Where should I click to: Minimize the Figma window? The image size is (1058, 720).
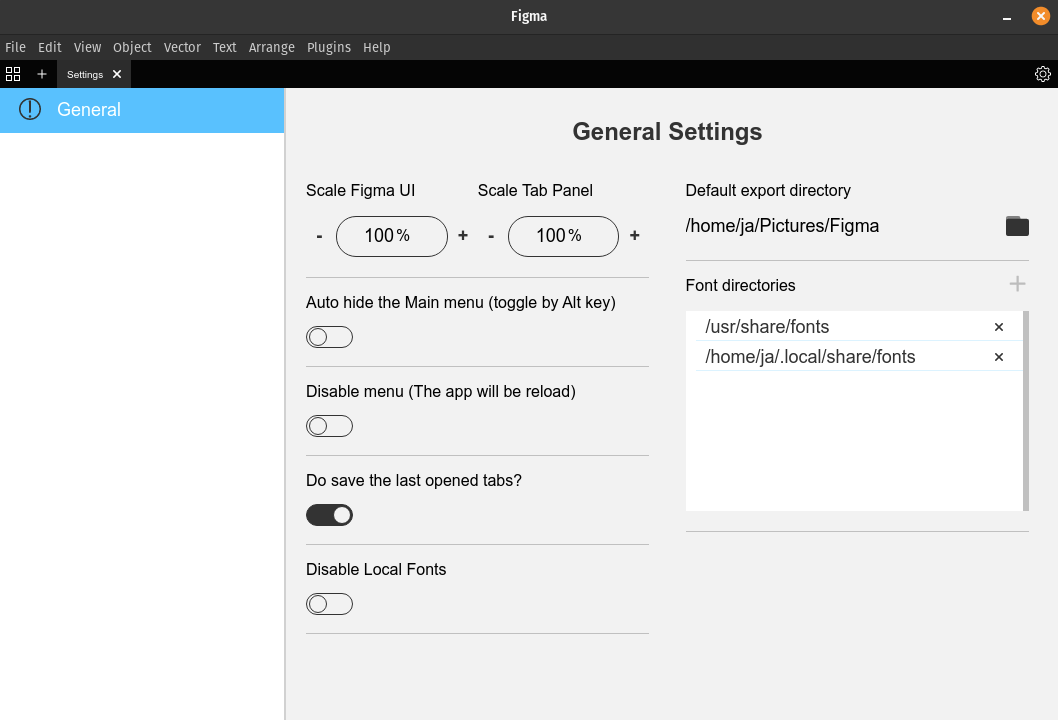click(1007, 17)
